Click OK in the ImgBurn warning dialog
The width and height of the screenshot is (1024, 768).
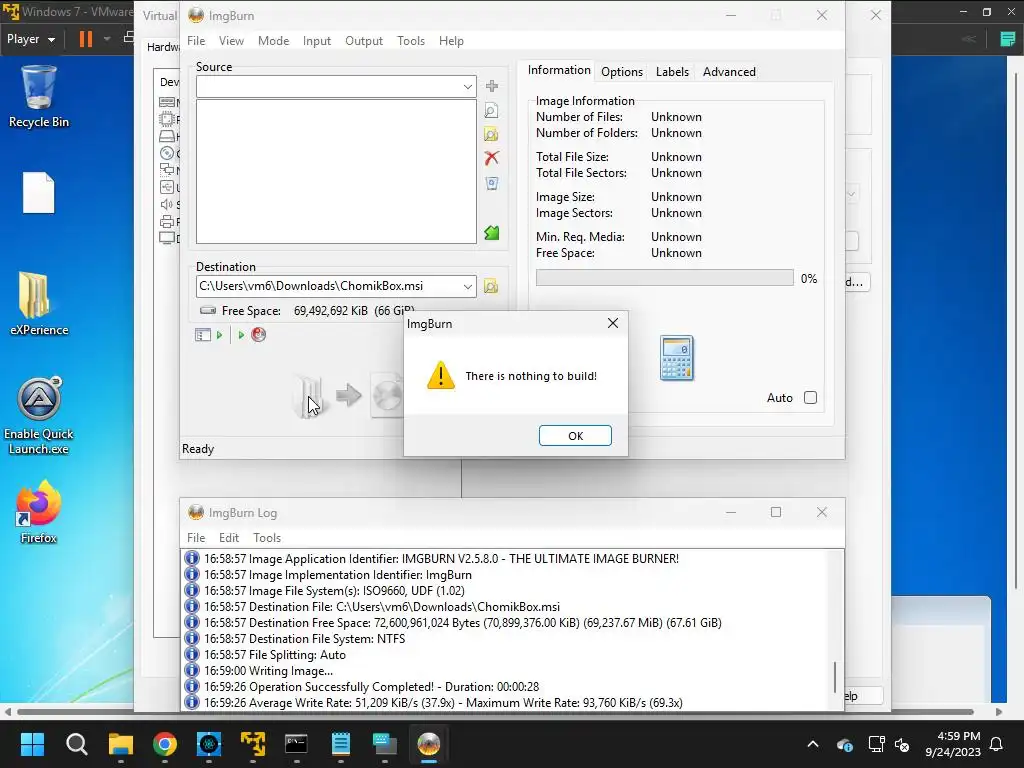click(575, 436)
